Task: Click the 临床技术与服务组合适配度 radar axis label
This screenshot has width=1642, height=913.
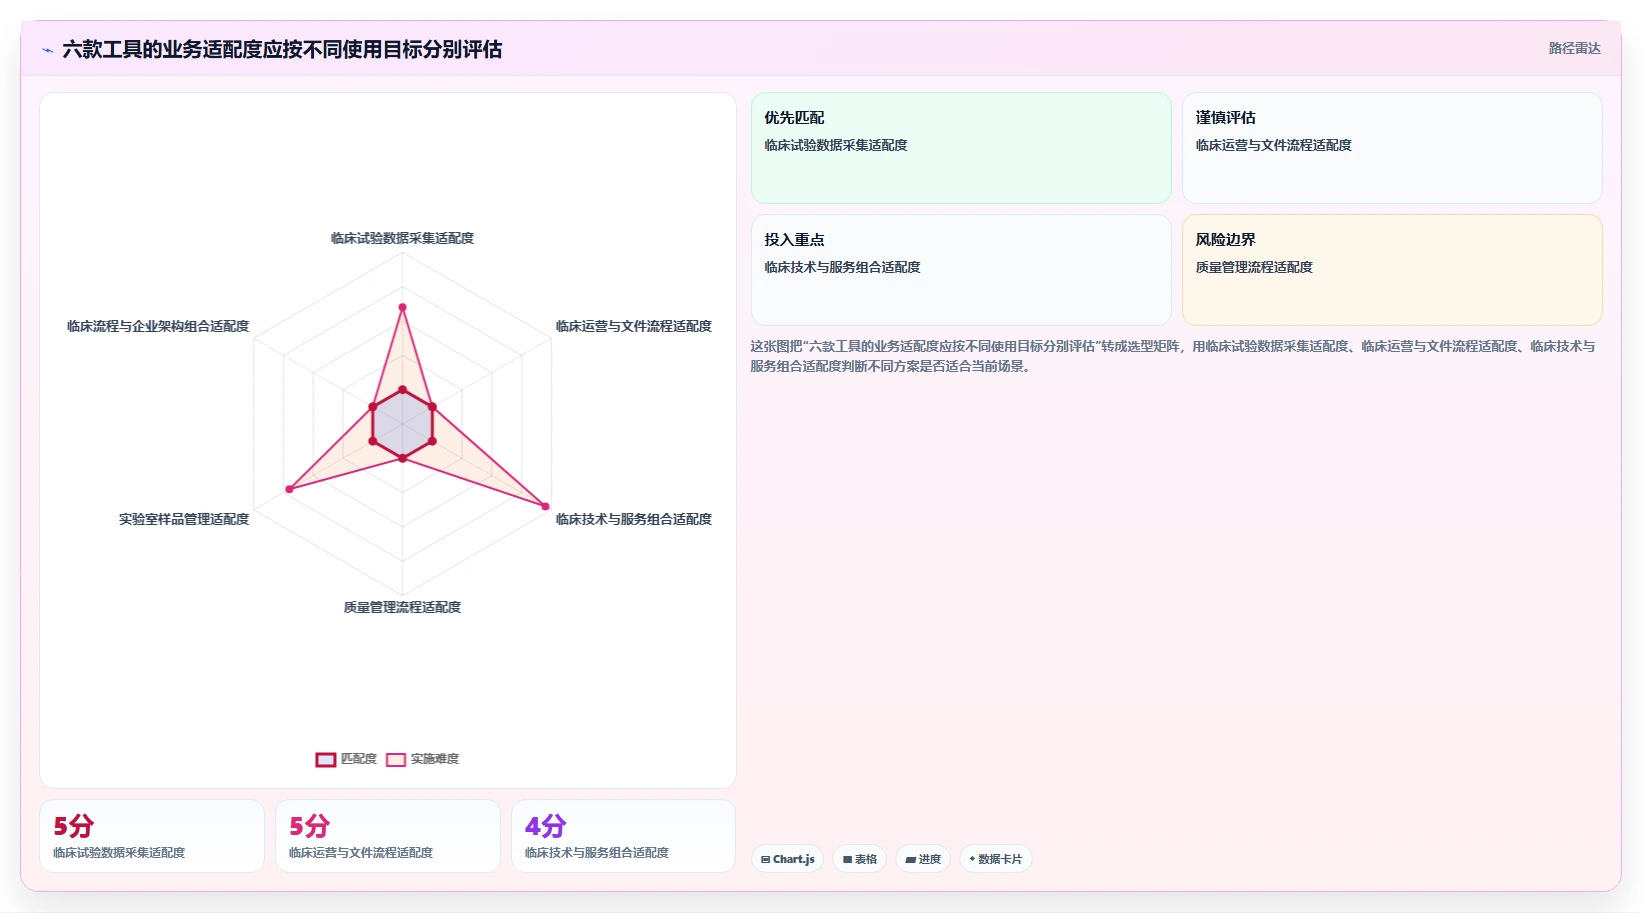Action: coord(634,519)
